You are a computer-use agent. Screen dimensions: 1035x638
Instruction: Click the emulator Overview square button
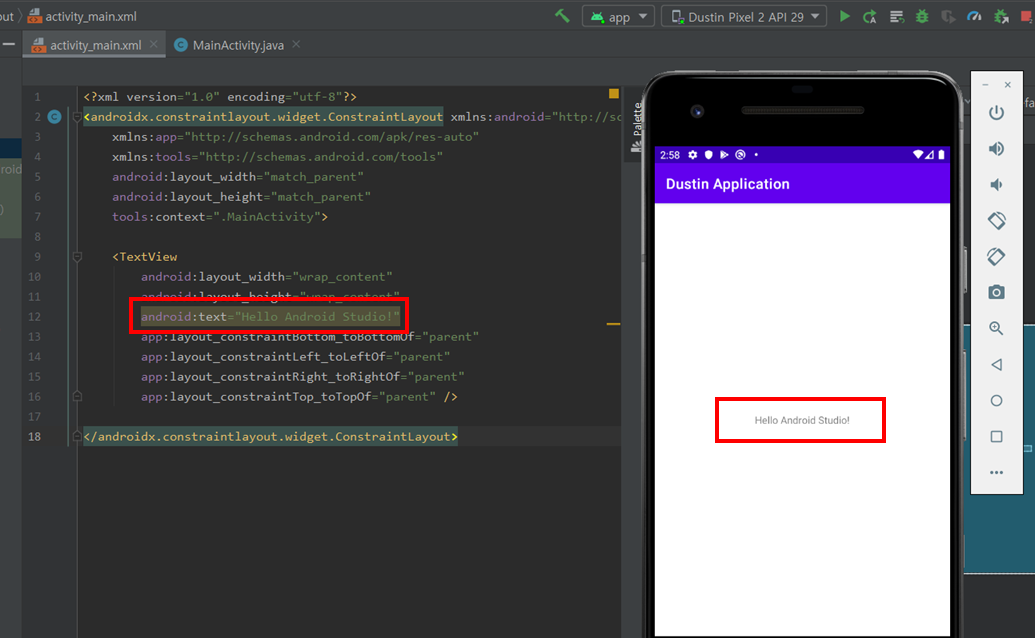tap(996, 437)
